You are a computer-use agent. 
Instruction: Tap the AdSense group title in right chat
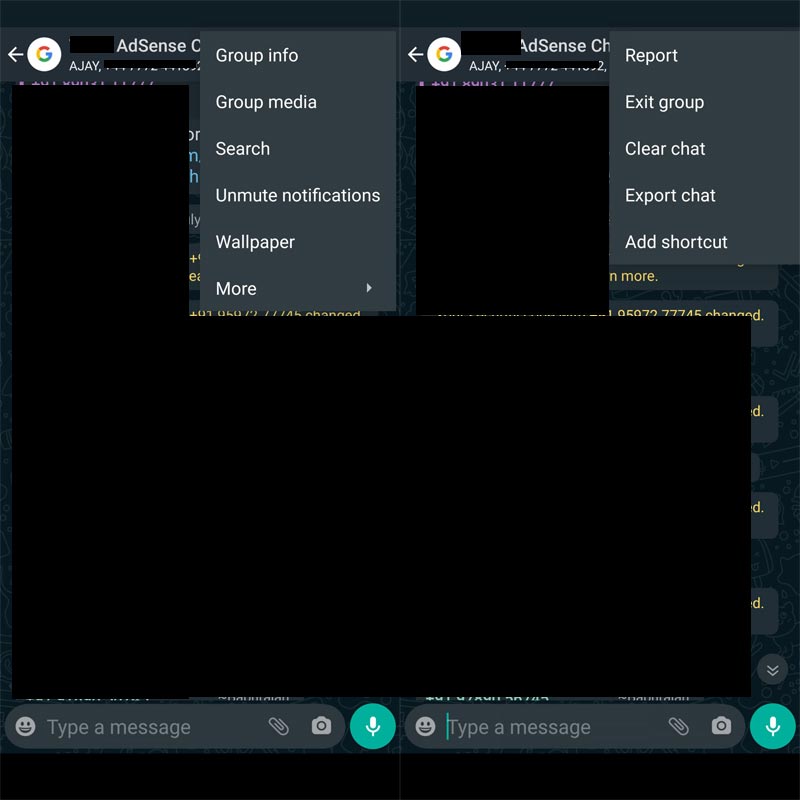click(x=565, y=45)
